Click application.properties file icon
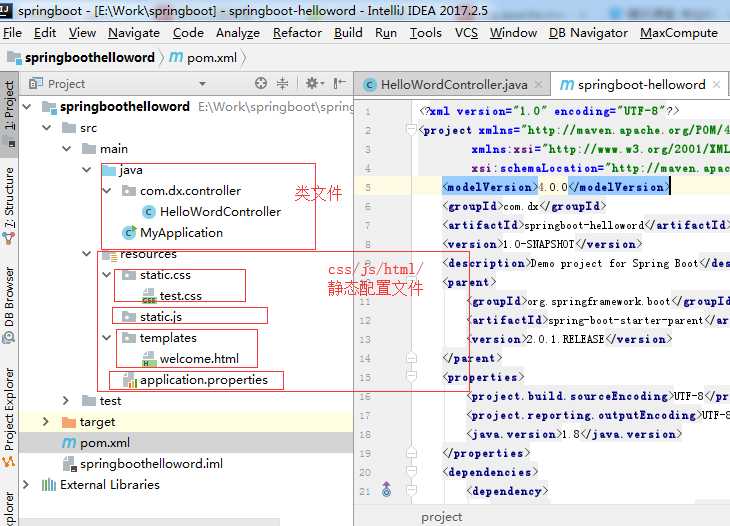730x526 pixels. 129,380
